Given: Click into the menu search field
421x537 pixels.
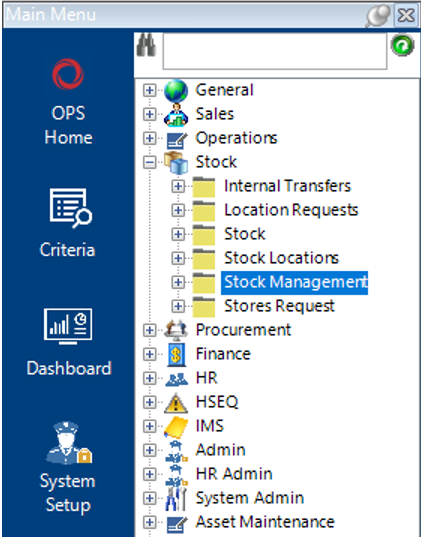Looking at the screenshot, I should tap(275, 51).
